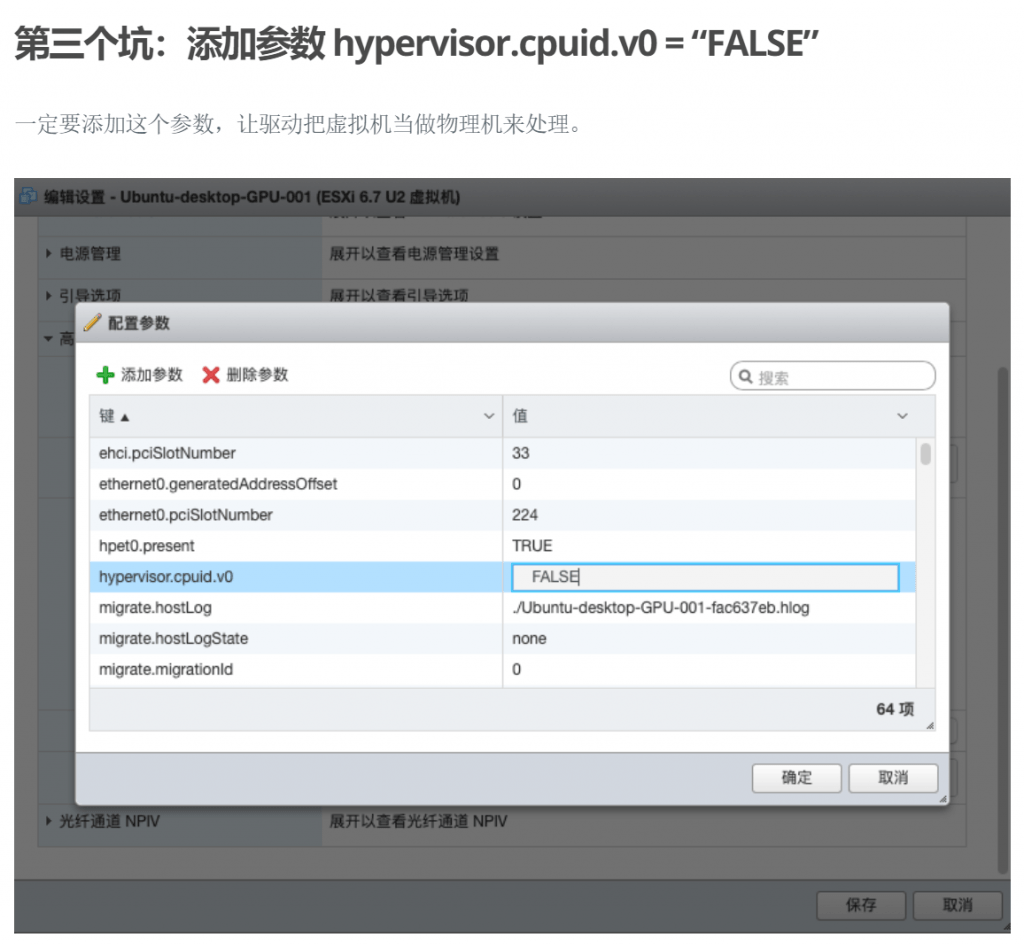
Task: Click the resize grip of the 配置参数 dialog
Action: pyautogui.click(x=942, y=798)
